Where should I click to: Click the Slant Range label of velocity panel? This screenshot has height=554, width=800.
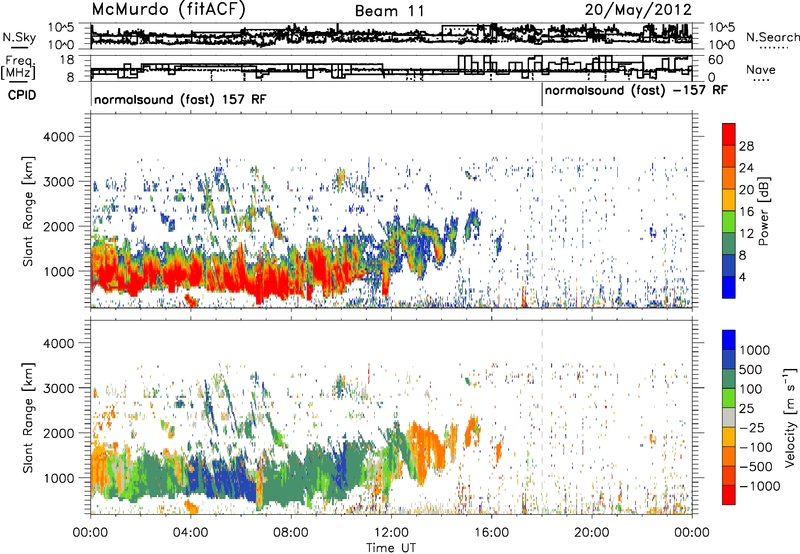28,417
